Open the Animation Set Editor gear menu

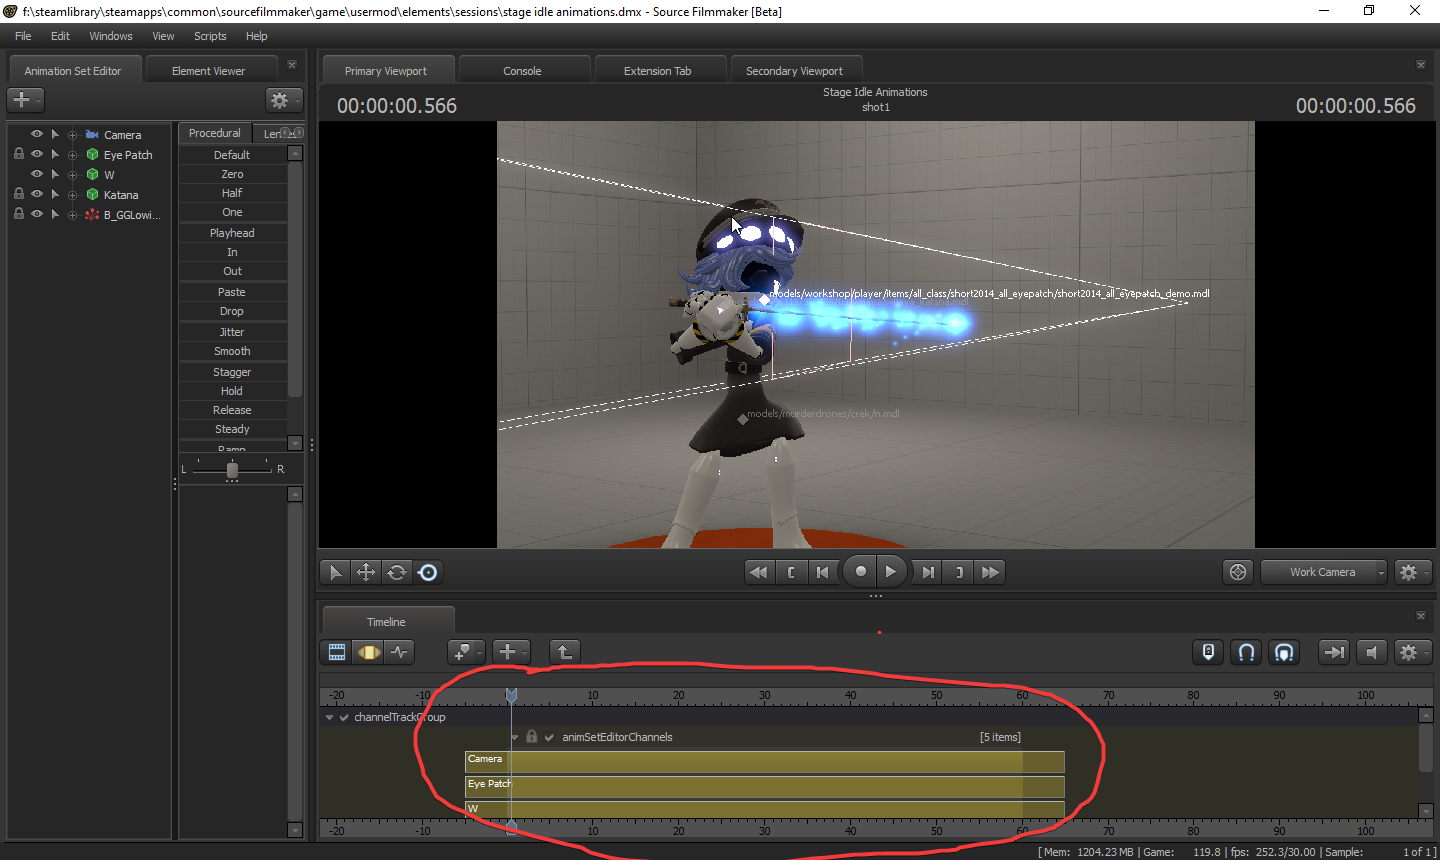284,100
